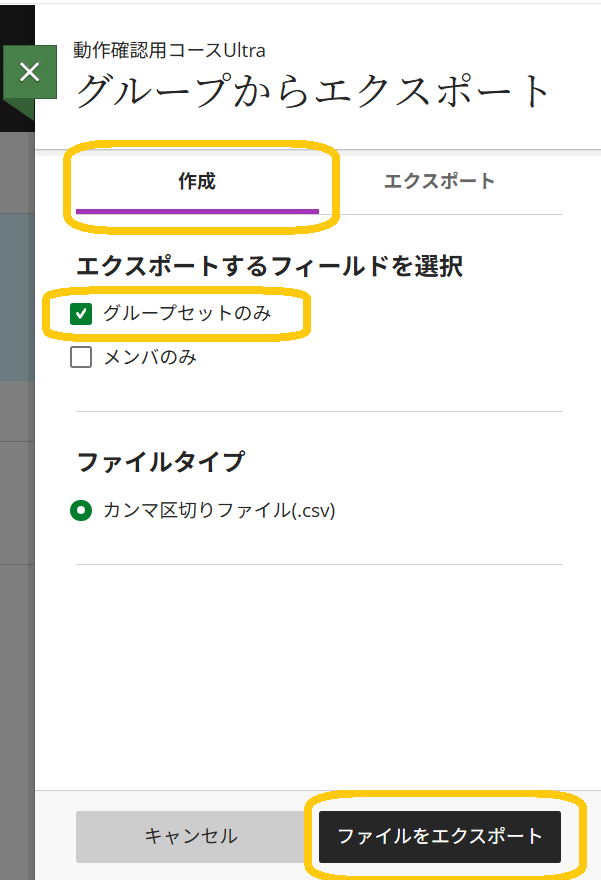Viewport: 601px width, 880px height.
Task: Click the purple underline beneath 作成 tab
Action: [197, 212]
